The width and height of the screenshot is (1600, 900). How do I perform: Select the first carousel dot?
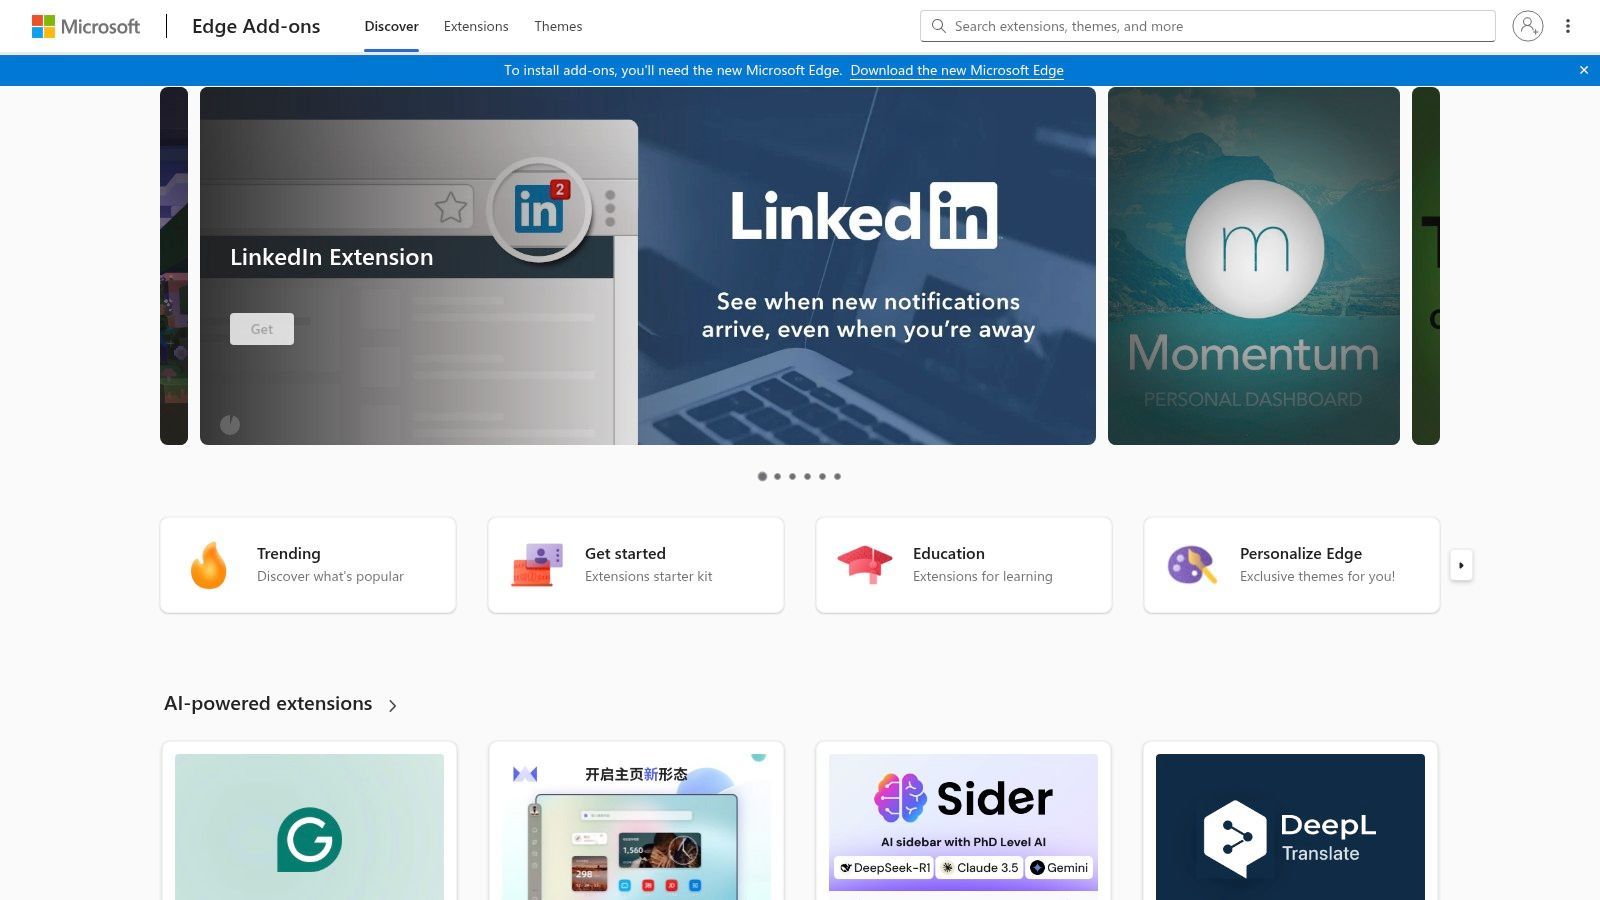pos(762,476)
